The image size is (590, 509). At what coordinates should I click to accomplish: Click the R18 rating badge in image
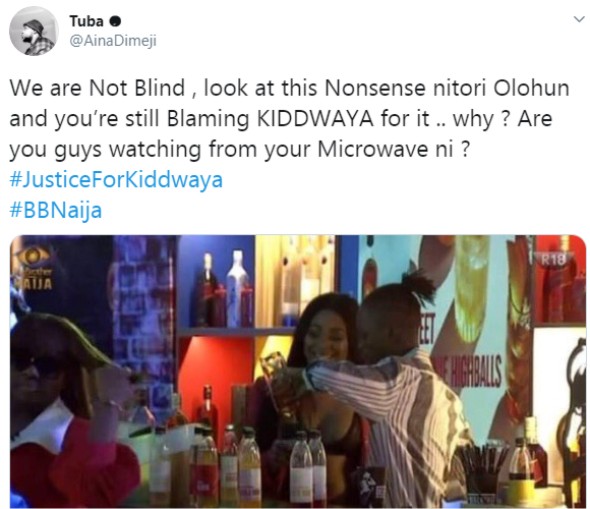click(x=554, y=259)
